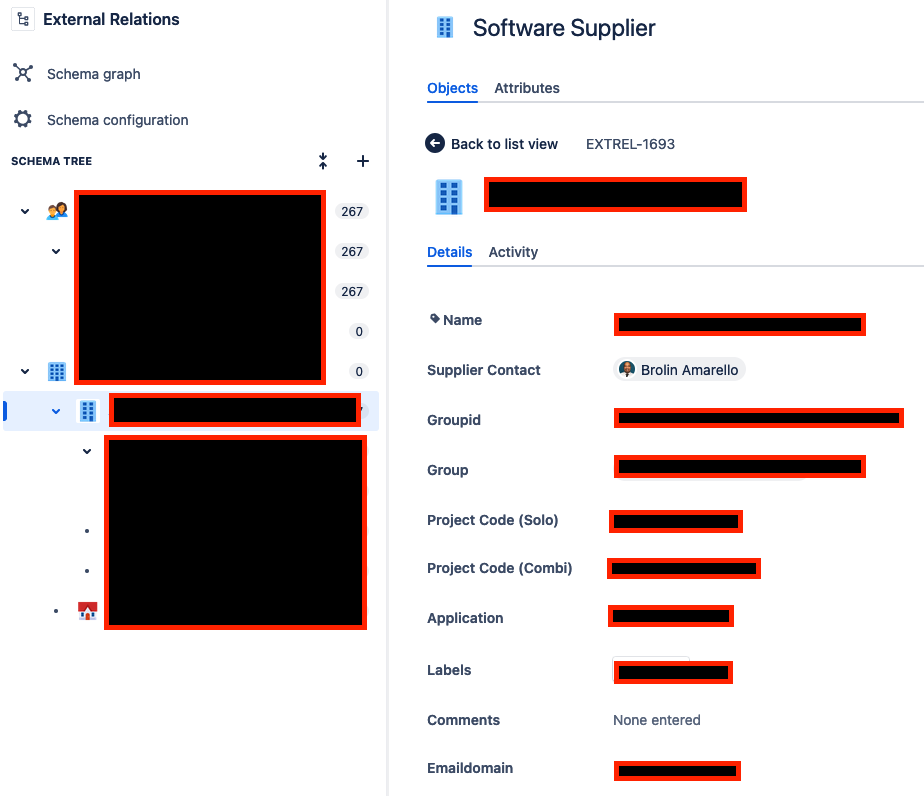Image resolution: width=924 pixels, height=796 pixels.
Task: Collapse all tree items using double-arrow icon
Action: 322,161
